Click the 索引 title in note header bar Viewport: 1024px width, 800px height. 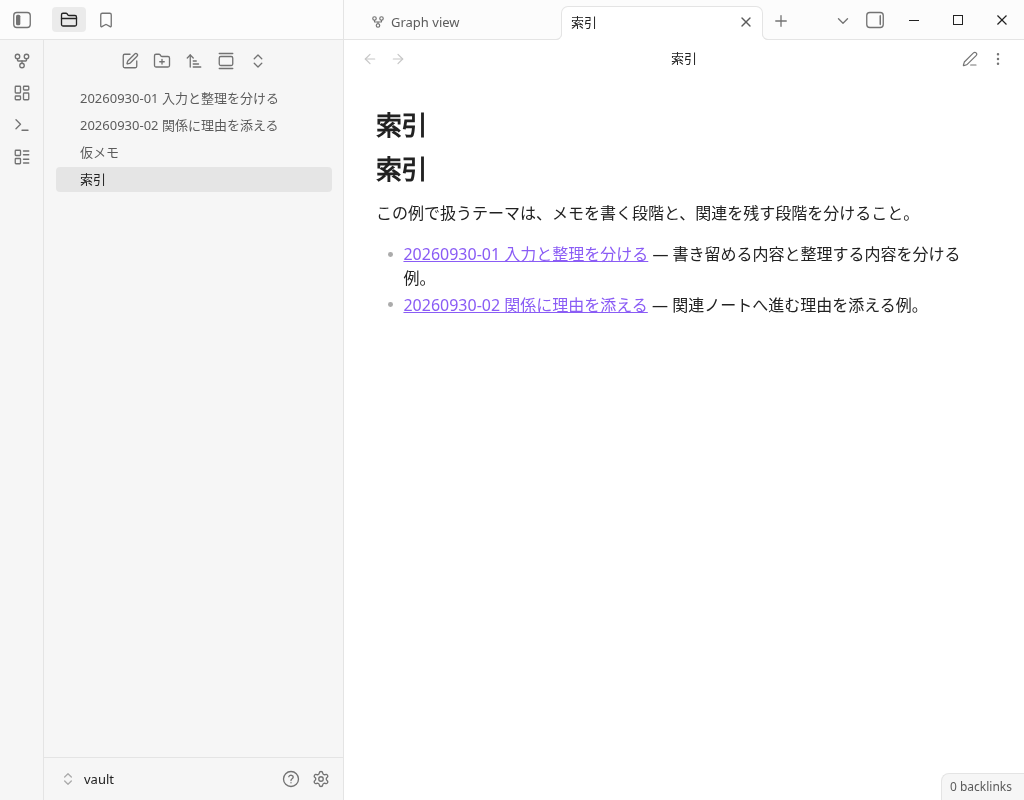[x=684, y=59]
